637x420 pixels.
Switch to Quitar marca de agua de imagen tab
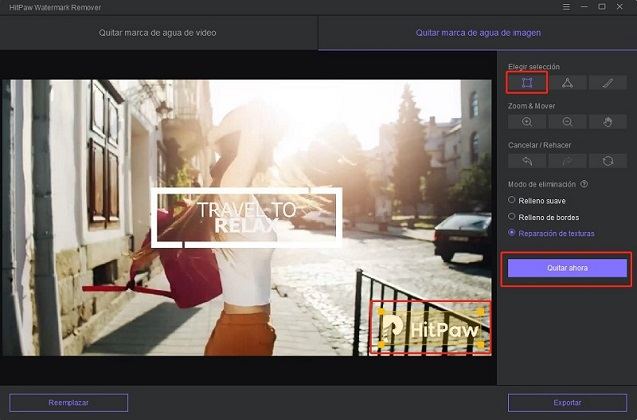click(478, 33)
